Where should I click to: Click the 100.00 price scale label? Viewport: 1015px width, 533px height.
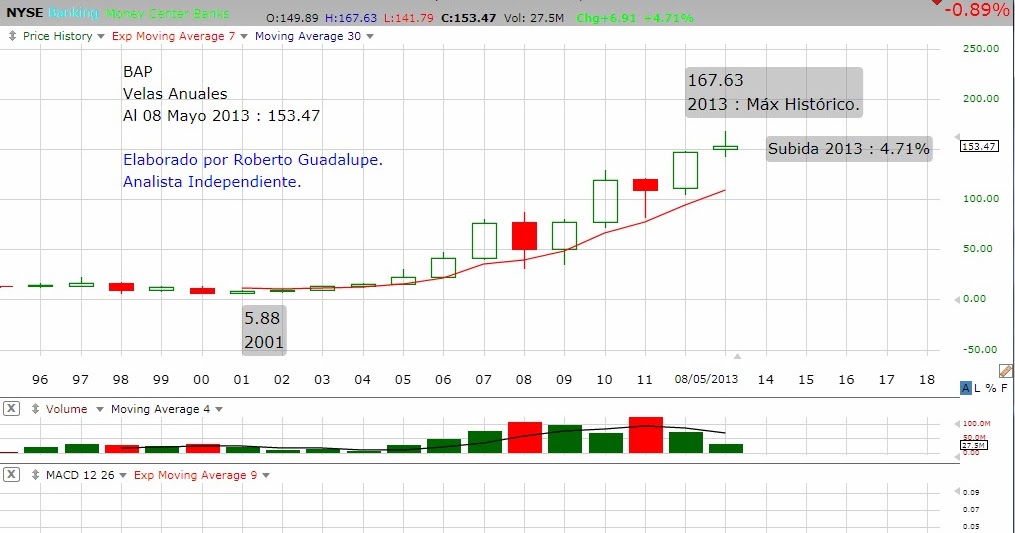coord(981,199)
